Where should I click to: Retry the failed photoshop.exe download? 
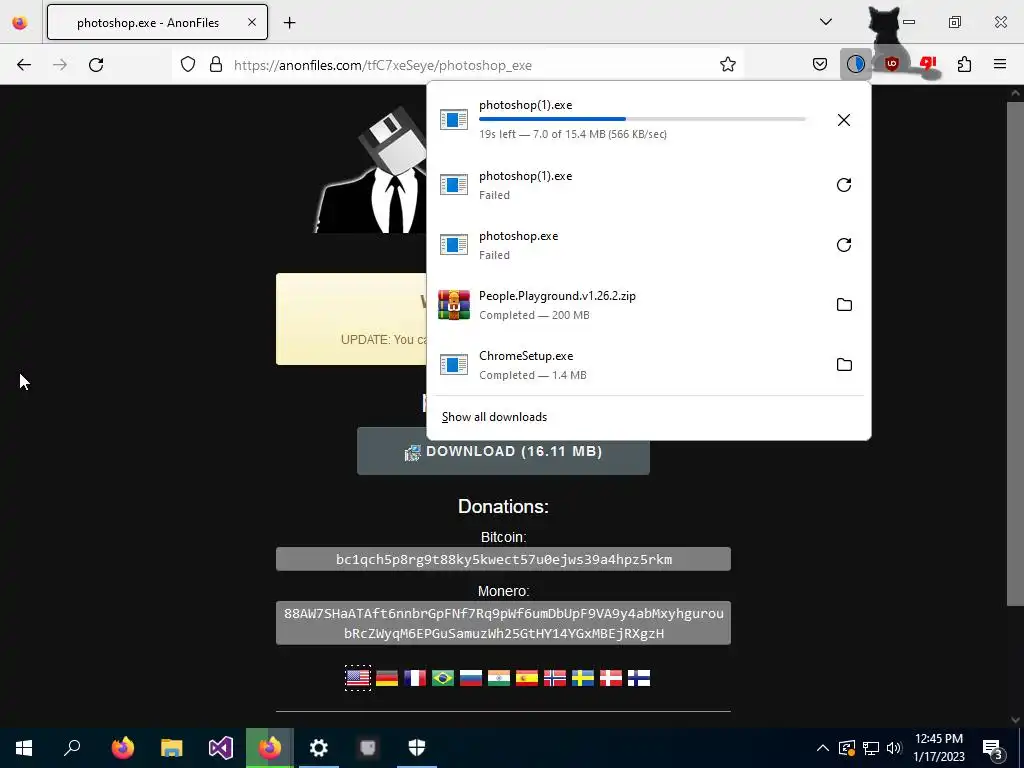click(844, 245)
